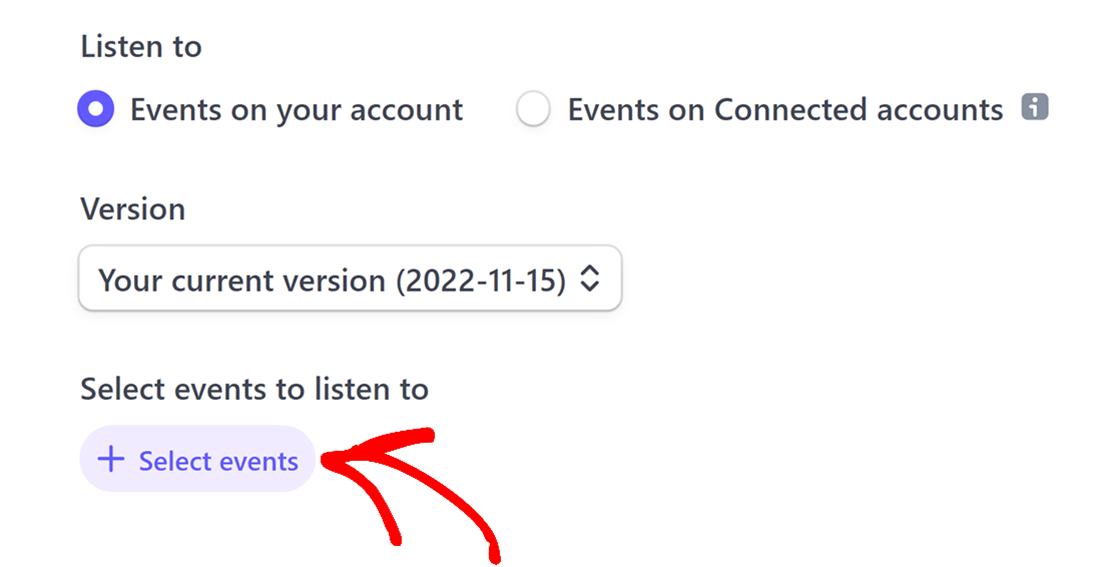The height and width of the screenshot is (567, 1116).
Task: Click the plus icon in Select events
Action: click(x=110, y=460)
